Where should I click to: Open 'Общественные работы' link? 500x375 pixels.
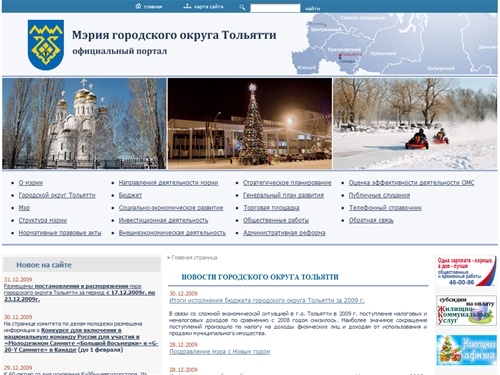pyautogui.click(x=276, y=220)
